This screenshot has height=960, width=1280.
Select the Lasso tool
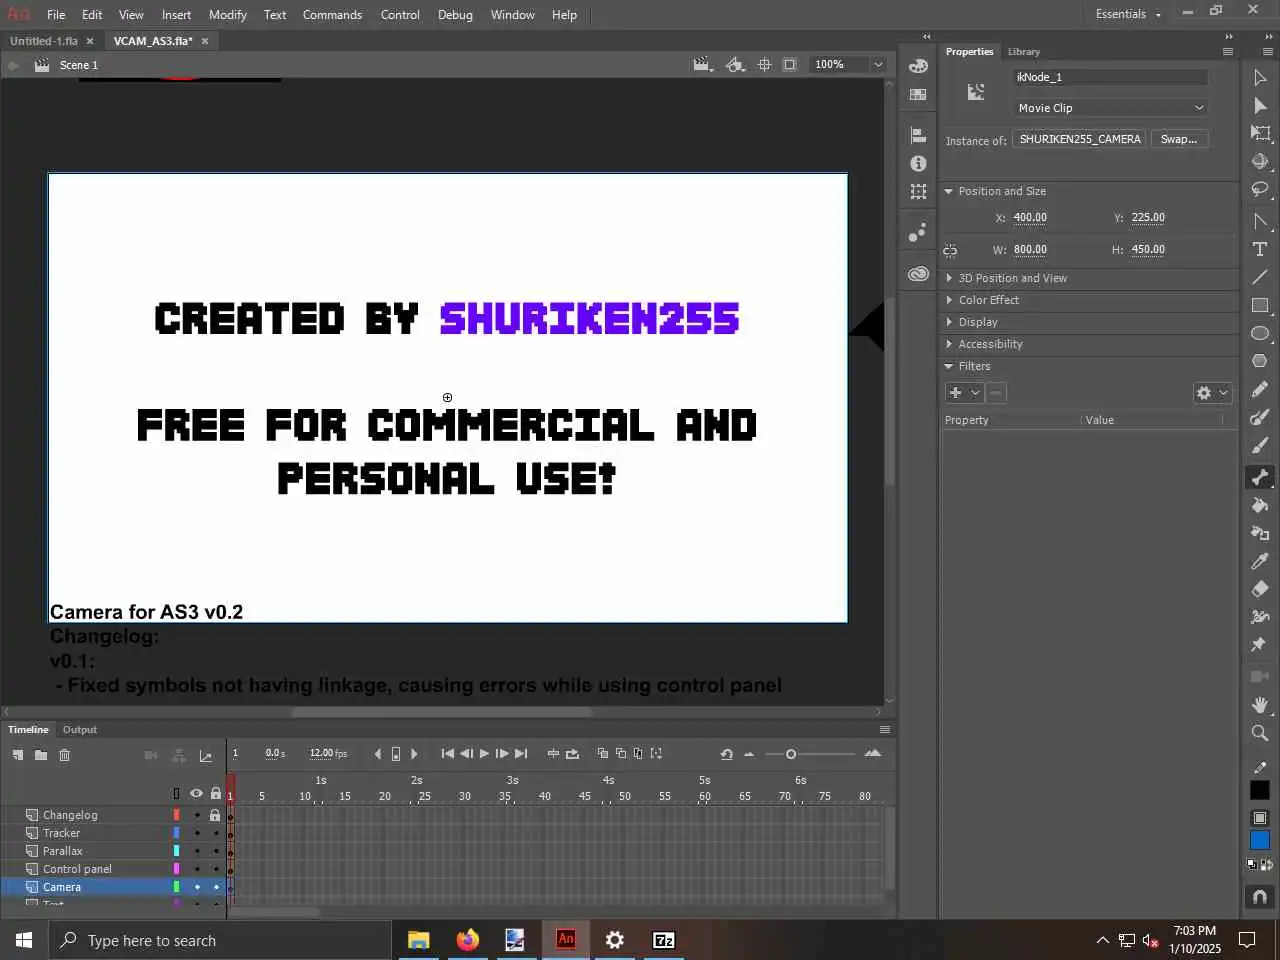[1260, 190]
